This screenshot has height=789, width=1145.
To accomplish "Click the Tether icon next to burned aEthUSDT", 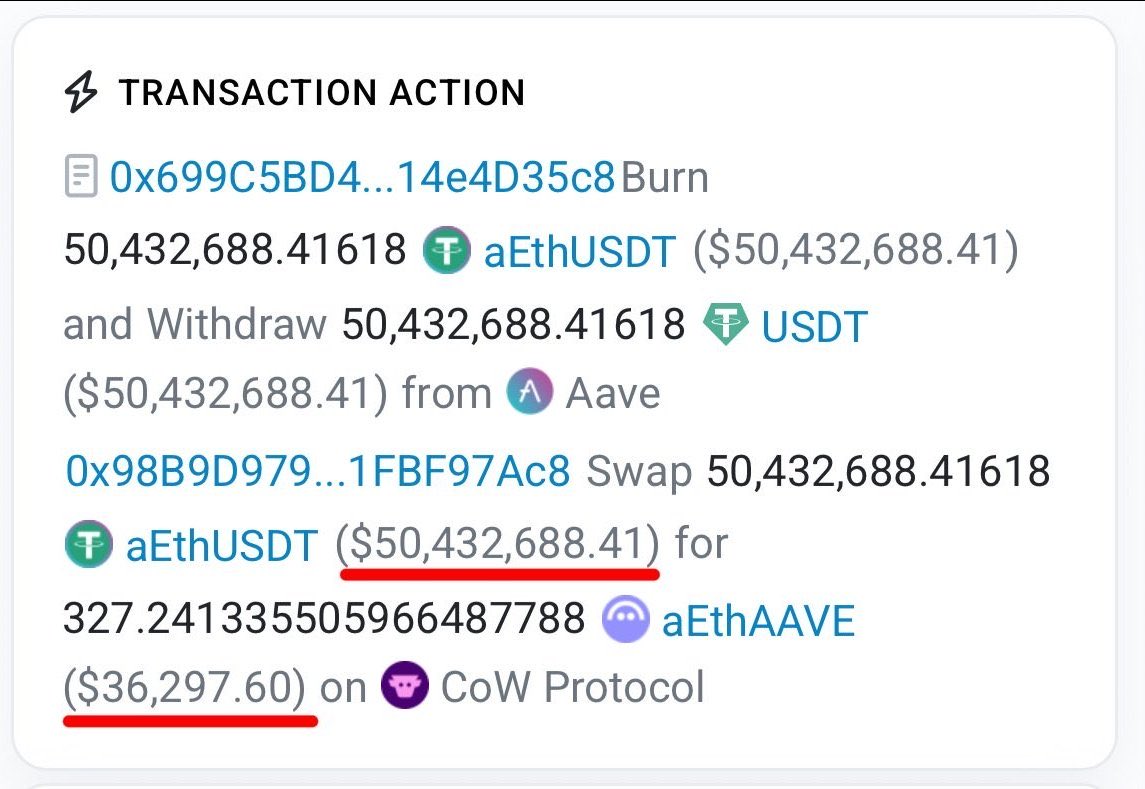I will tap(446, 250).
